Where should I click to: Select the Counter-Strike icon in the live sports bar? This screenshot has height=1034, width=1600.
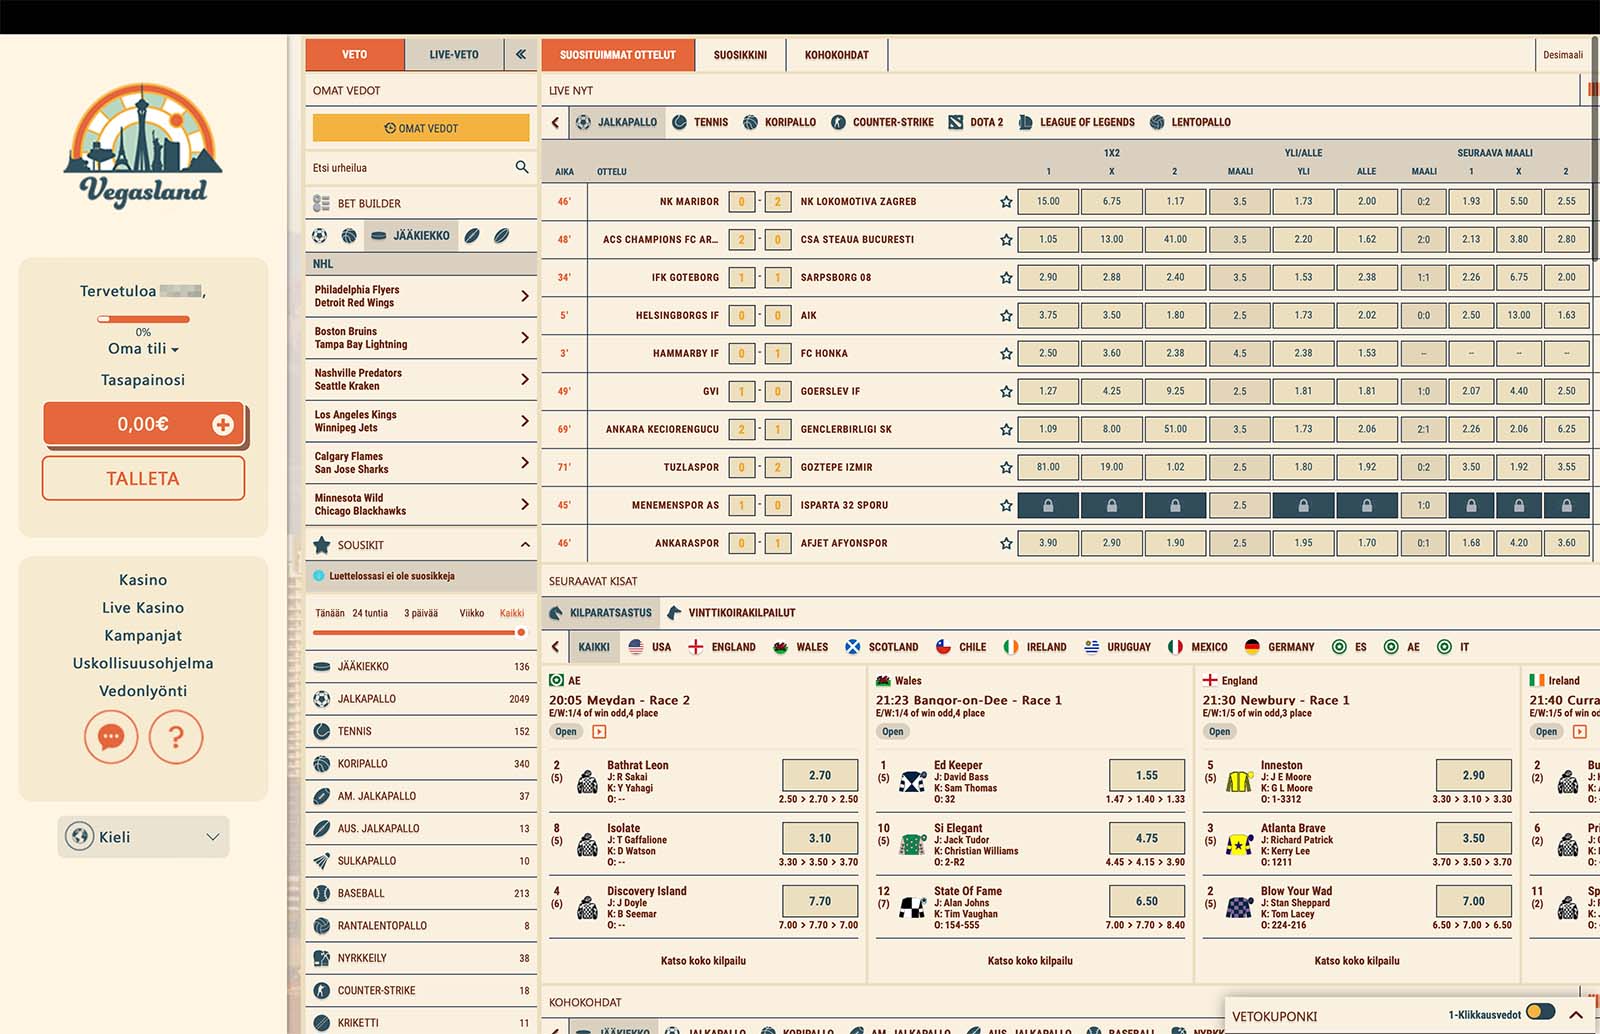point(839,122)
